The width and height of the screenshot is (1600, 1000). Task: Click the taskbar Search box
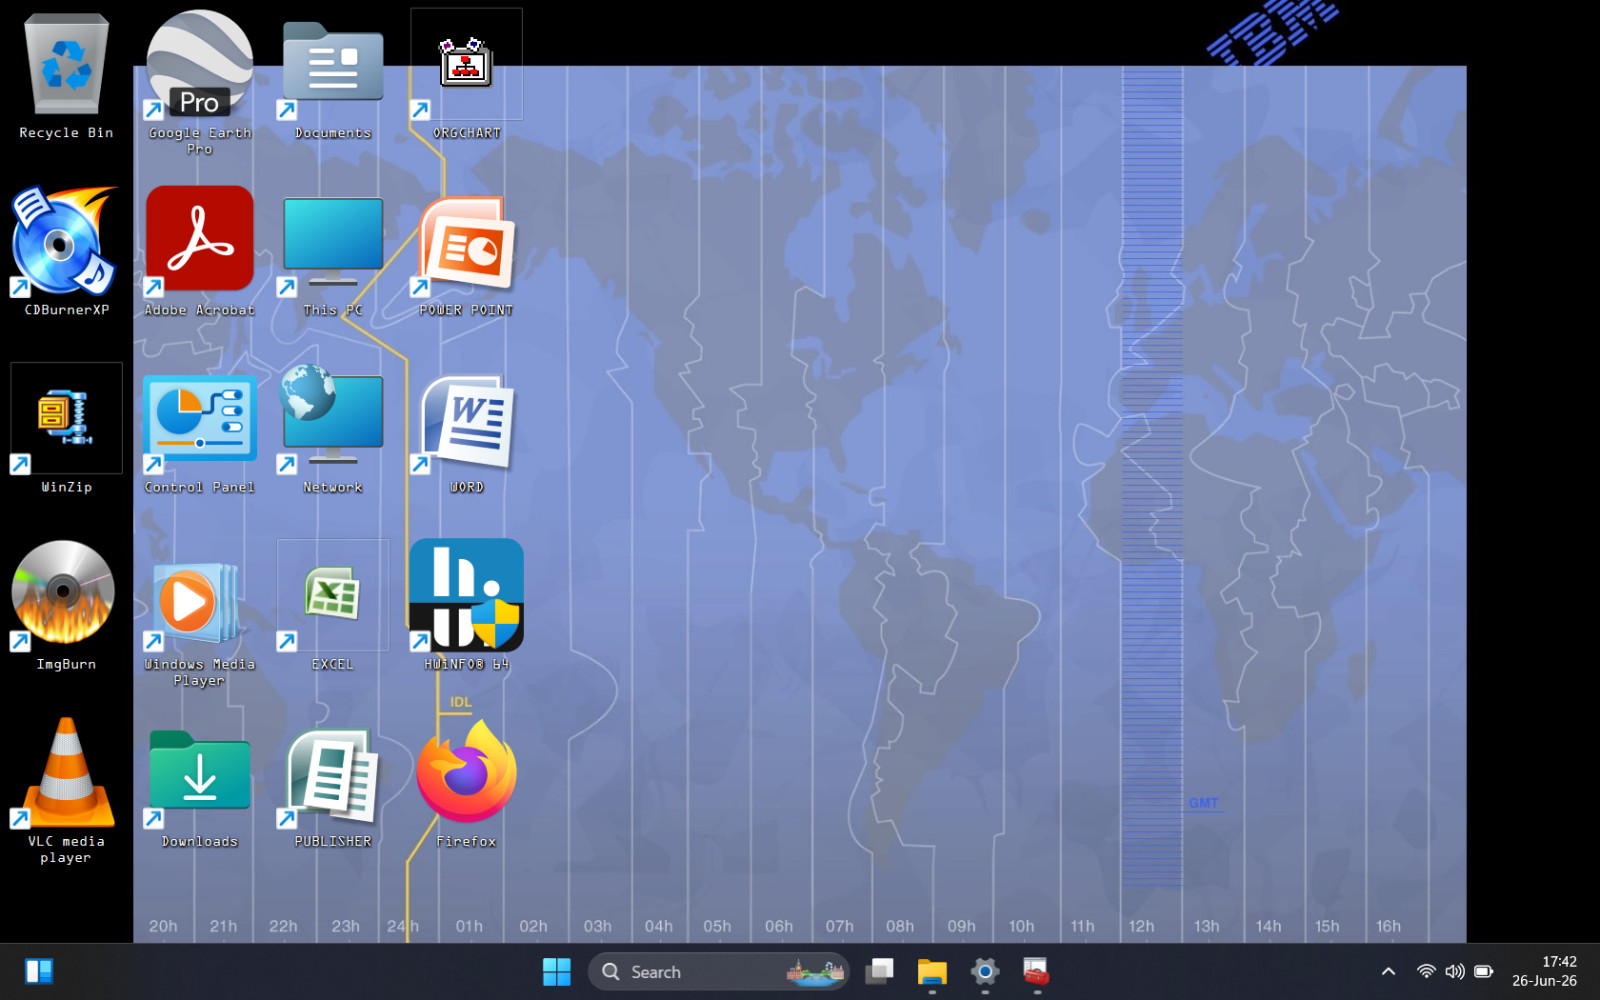tap(718, 971)
